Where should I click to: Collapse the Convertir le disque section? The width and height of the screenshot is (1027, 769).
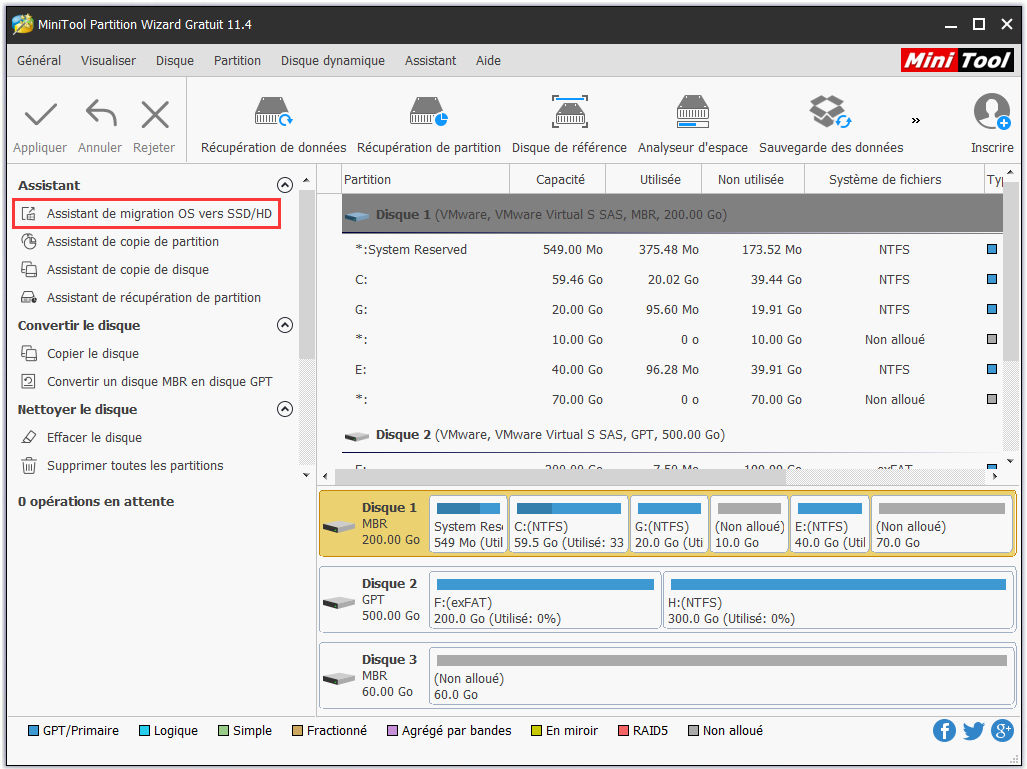click(285, 326)
